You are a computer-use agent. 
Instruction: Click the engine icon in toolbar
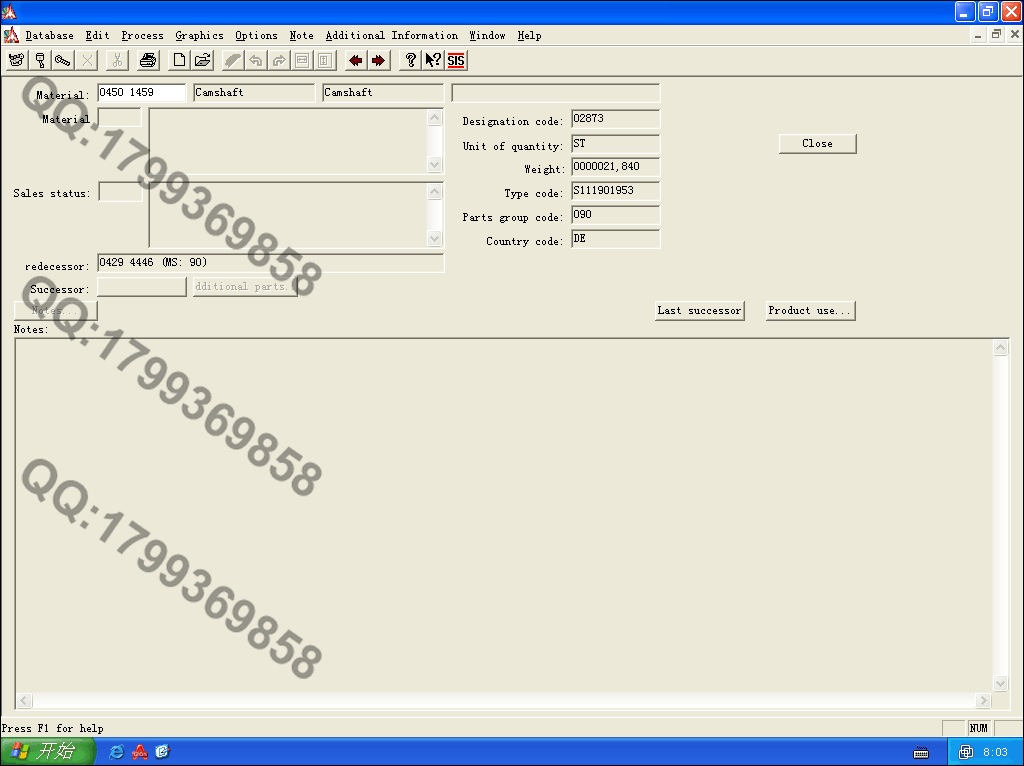pyautogui.click(x=16, y=61)
